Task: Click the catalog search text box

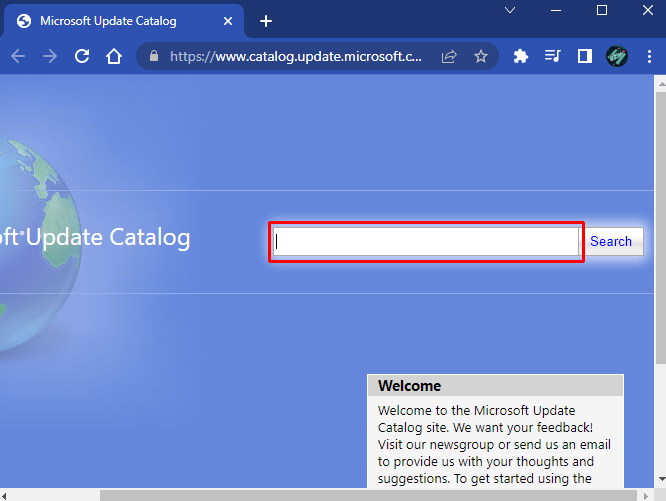Action: point(426,242)
